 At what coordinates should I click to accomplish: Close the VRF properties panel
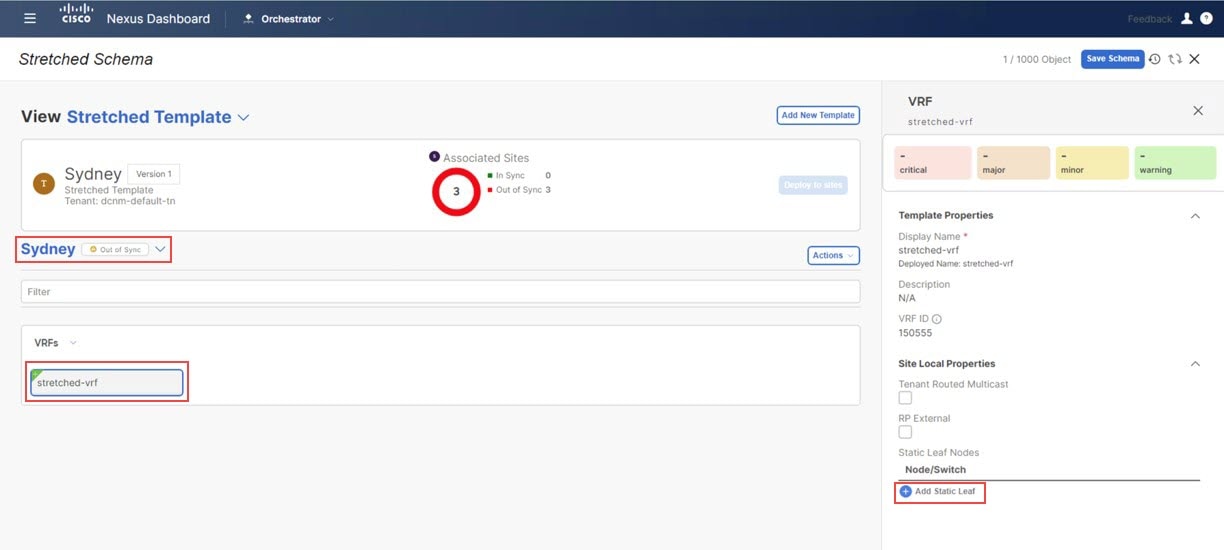point(1198,110)
